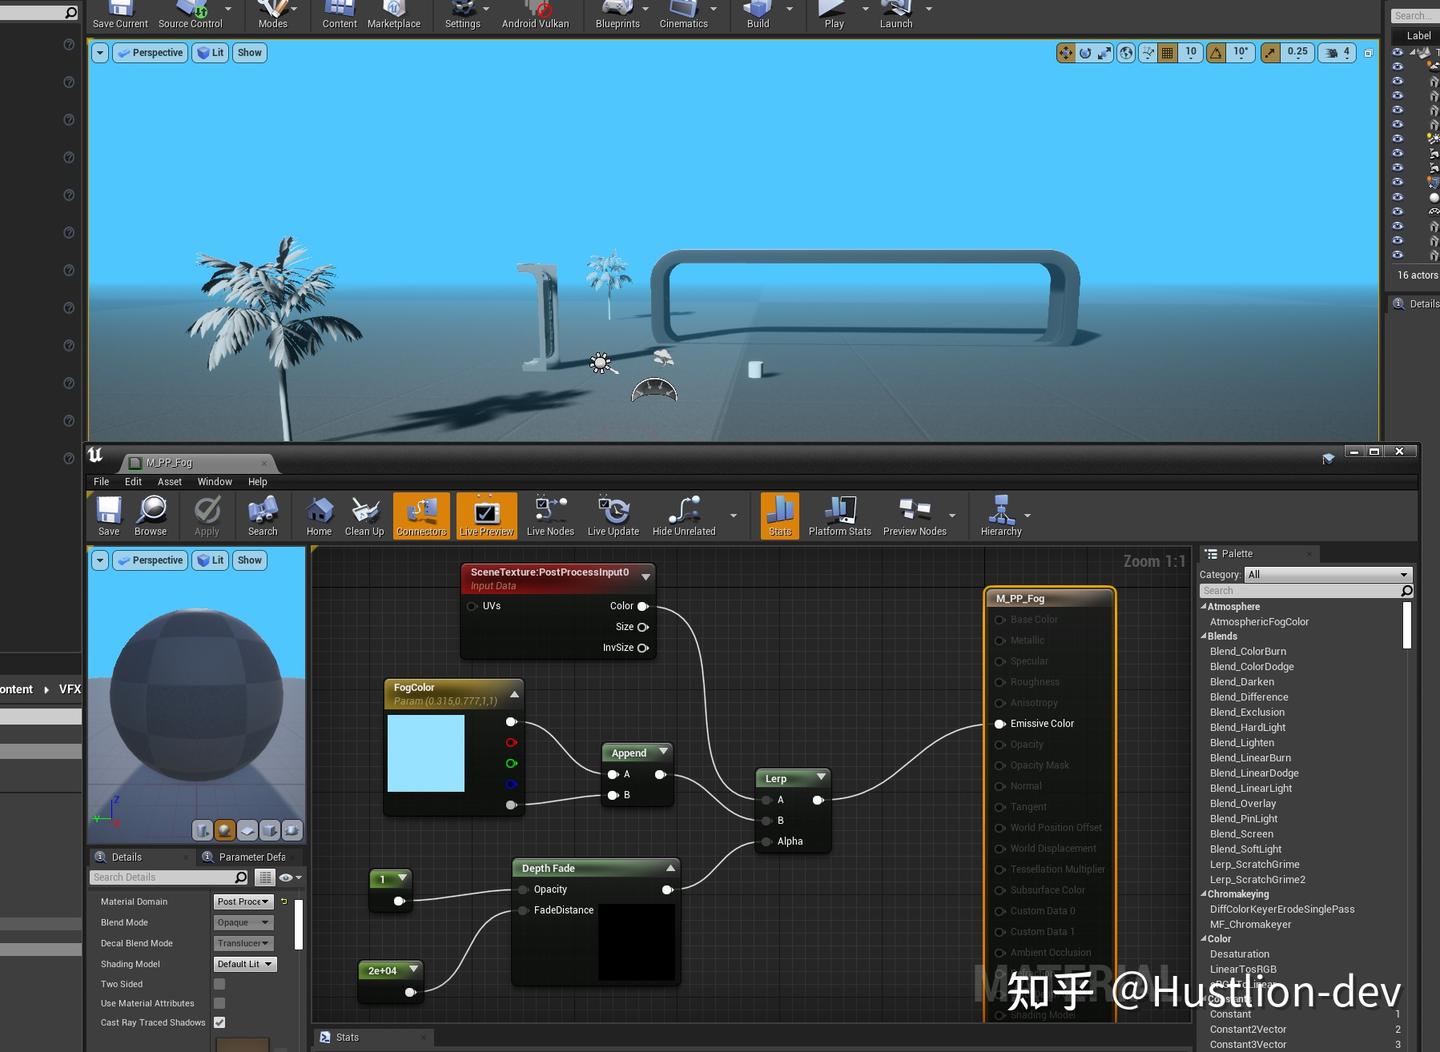This screenshot has height=1052, width=1440.
Task: Click the FogColor color swatch
Action: click(425, 753)
